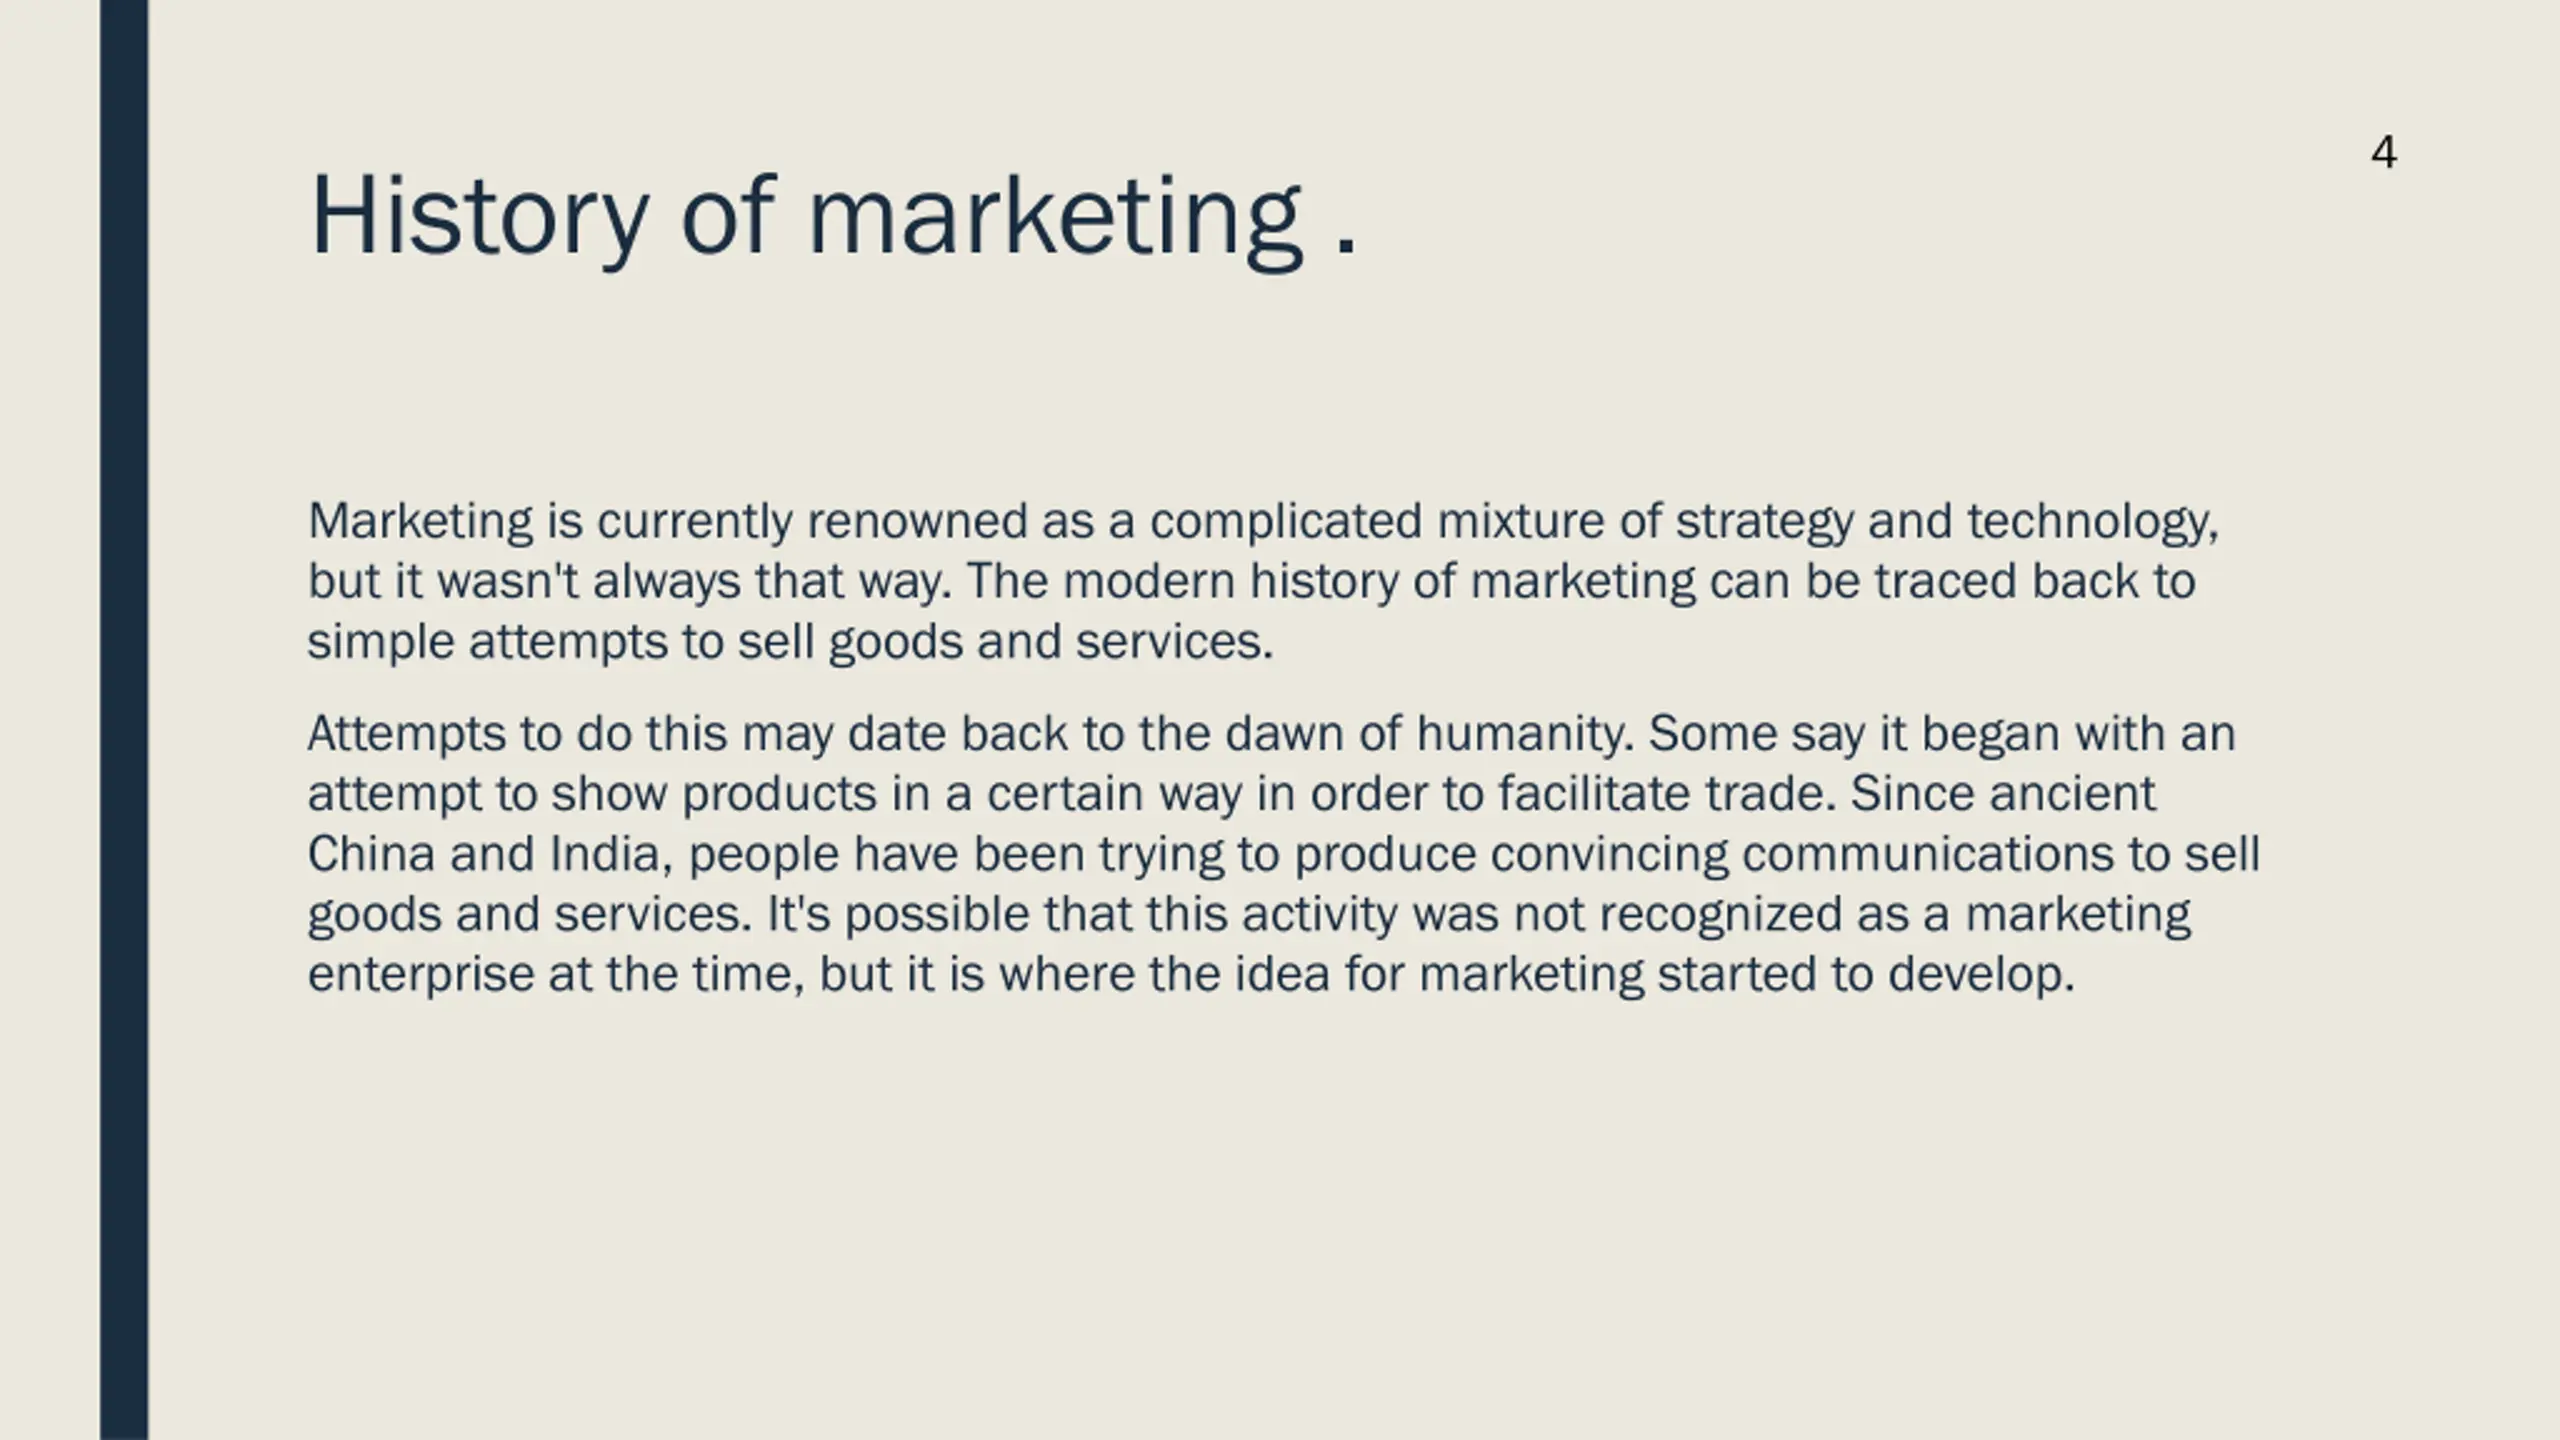
Task: Click the dark navy vertical bar
Action: tap(124, 720)
